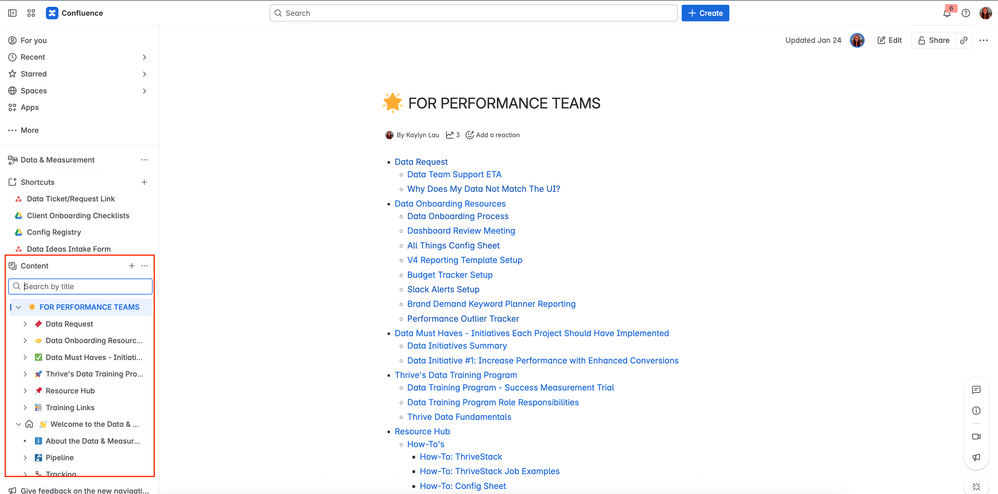Click the page editor avatar near Updated Jan 24
The image size is (998, 494).
[x=857, y=40]
